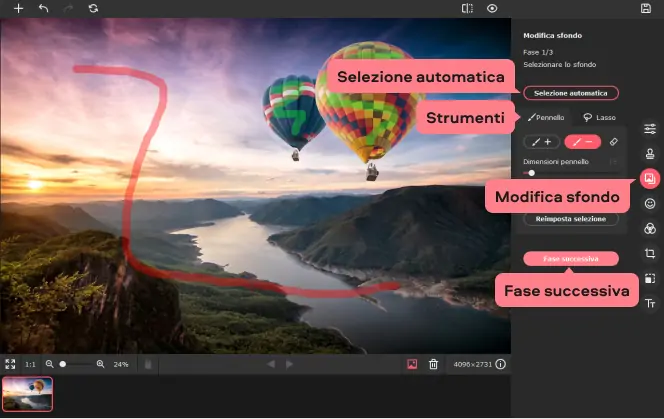Open the three-circles effects tool
664x419 pixels.
point(650,229)
